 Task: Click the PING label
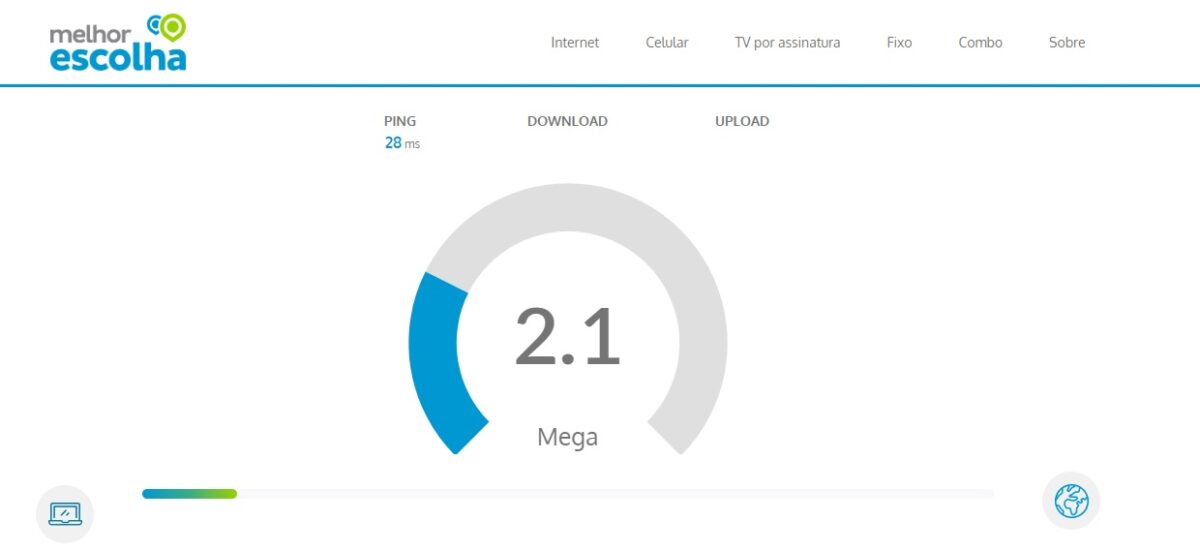400,121
